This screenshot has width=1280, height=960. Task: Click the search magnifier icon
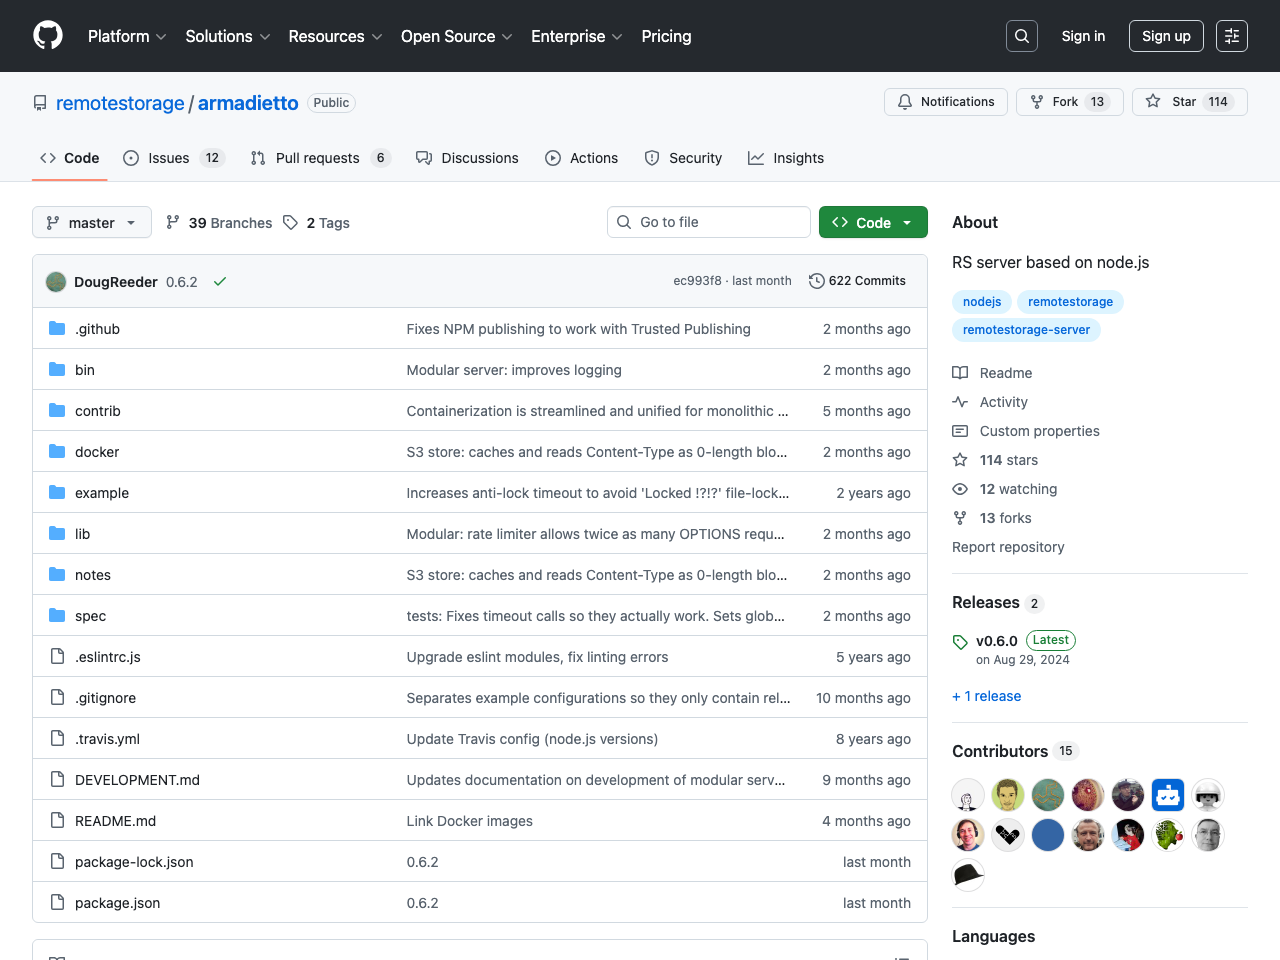pos(1021,35)
